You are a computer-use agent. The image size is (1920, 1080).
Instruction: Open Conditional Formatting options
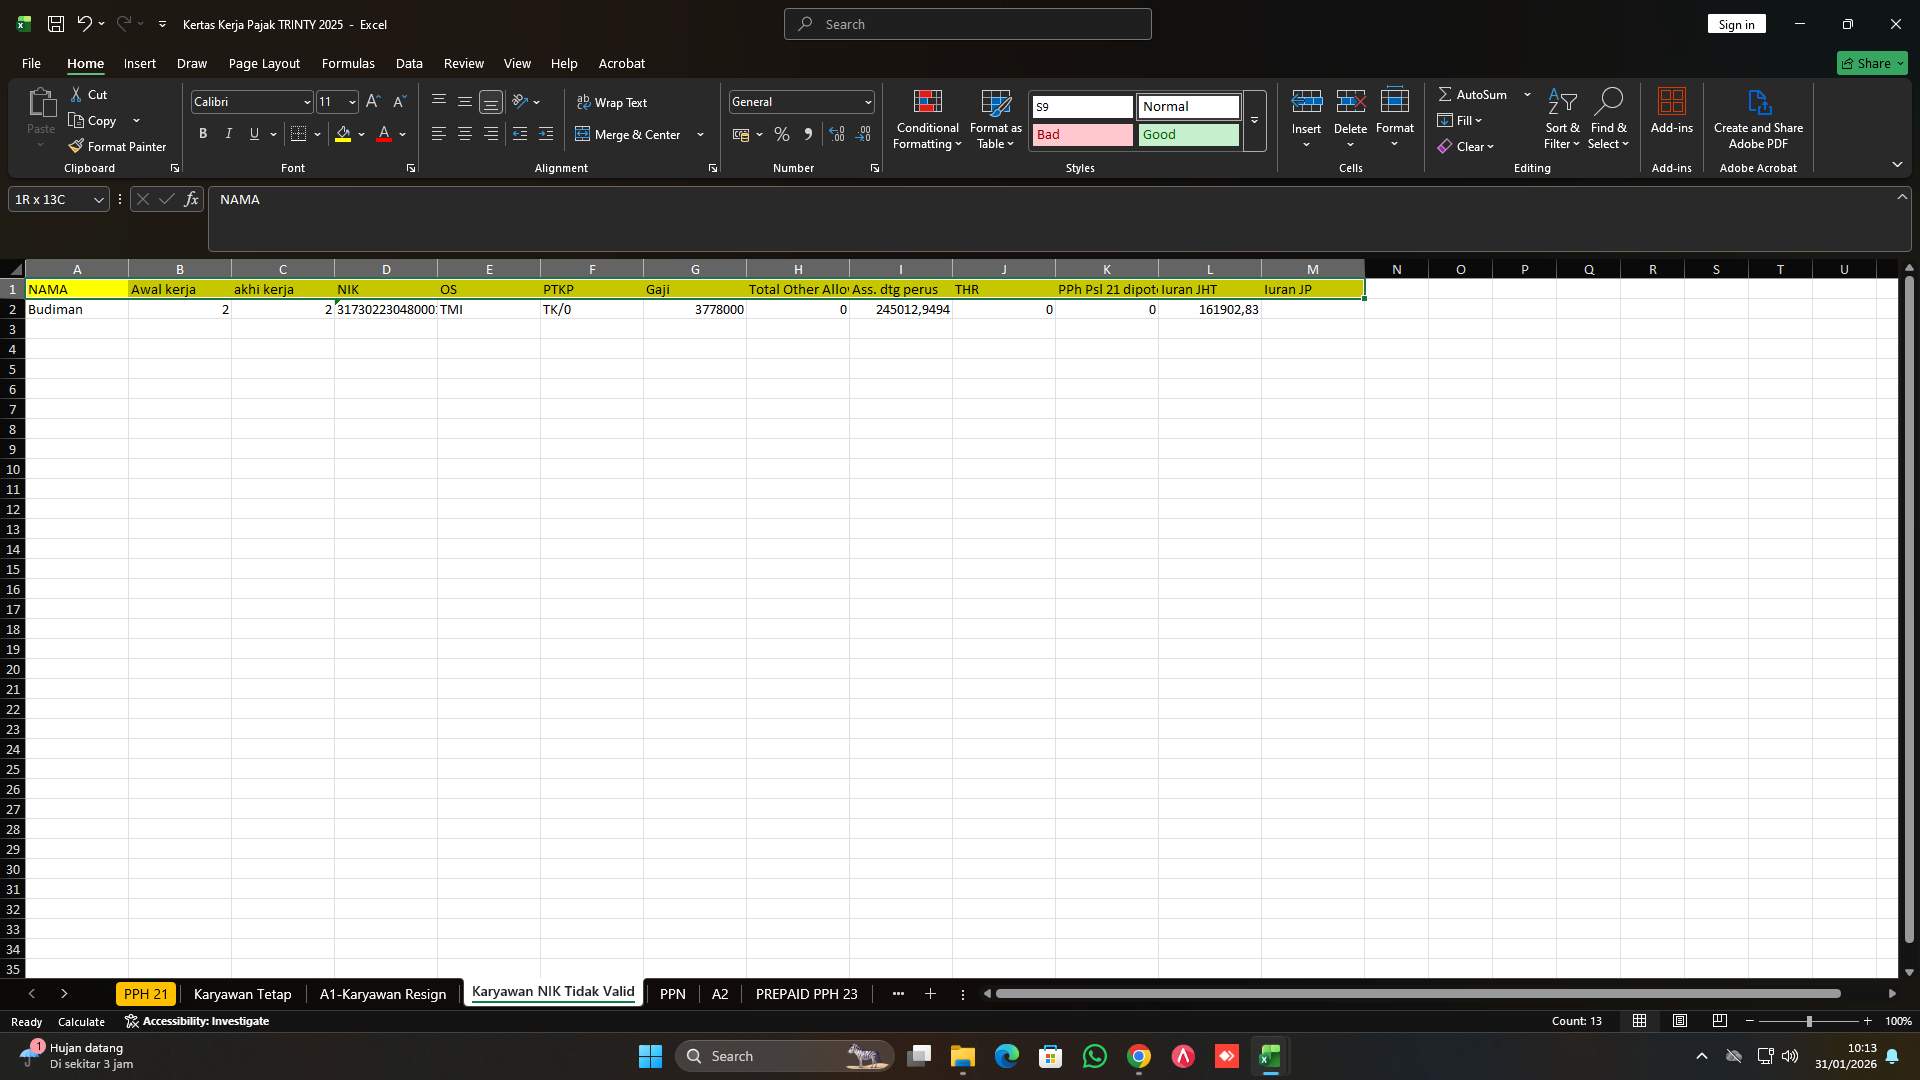click(x=927, y=120)
